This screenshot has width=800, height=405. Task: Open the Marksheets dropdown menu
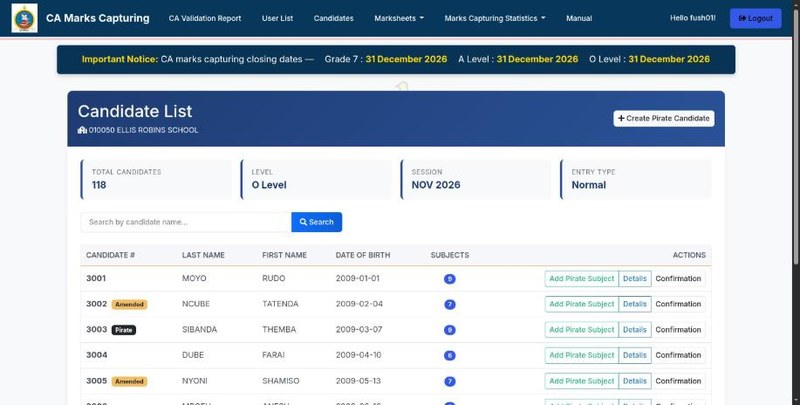click(399, 18)
